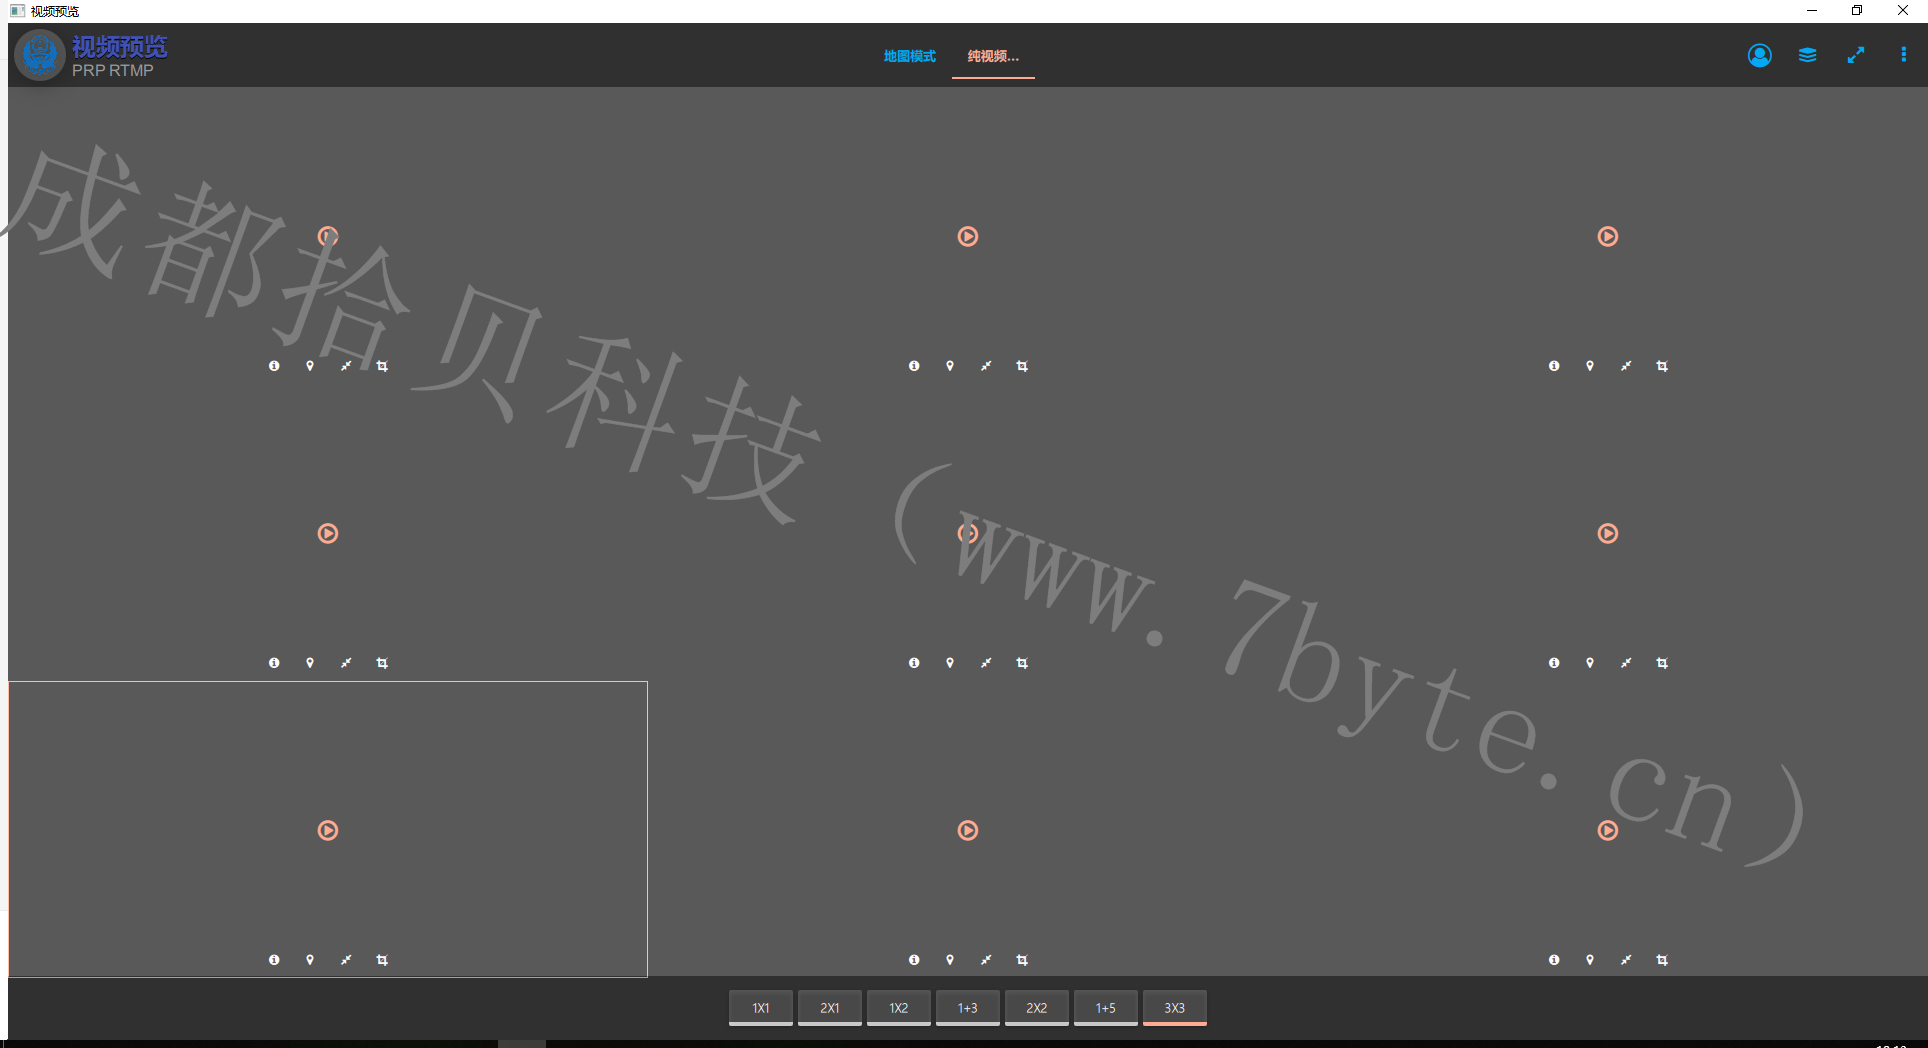The image size is (1928, 1048).
Task: Play video in bottom-center cell
Action: (968, 830)
